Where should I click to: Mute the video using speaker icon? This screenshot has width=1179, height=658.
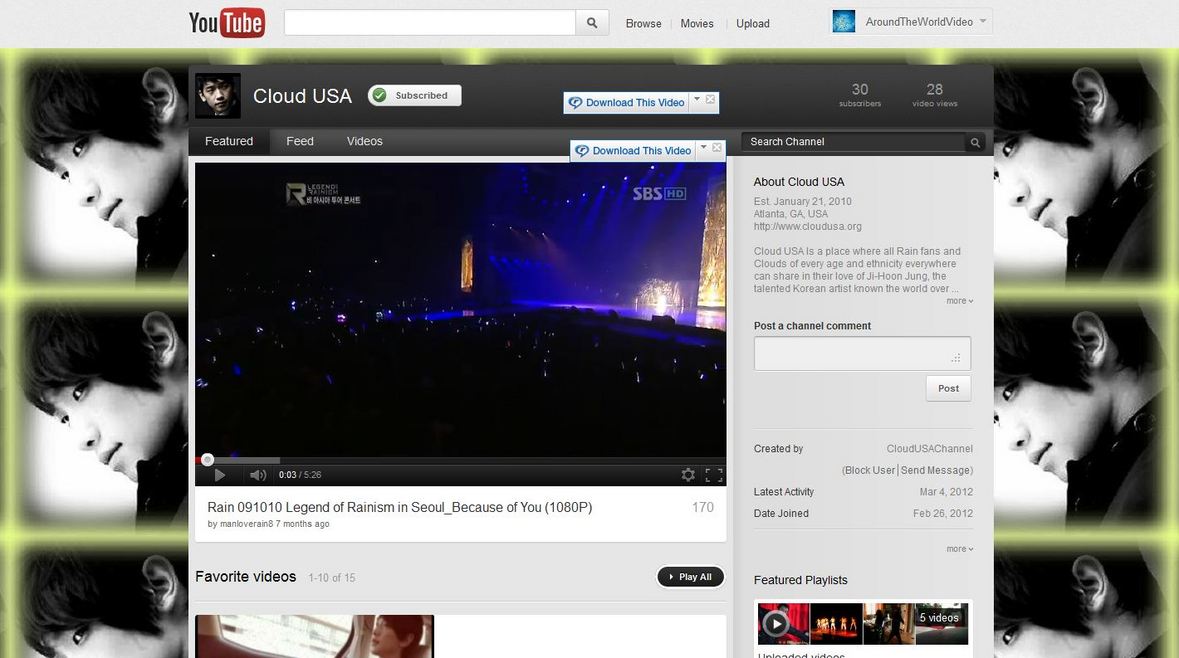258,475
